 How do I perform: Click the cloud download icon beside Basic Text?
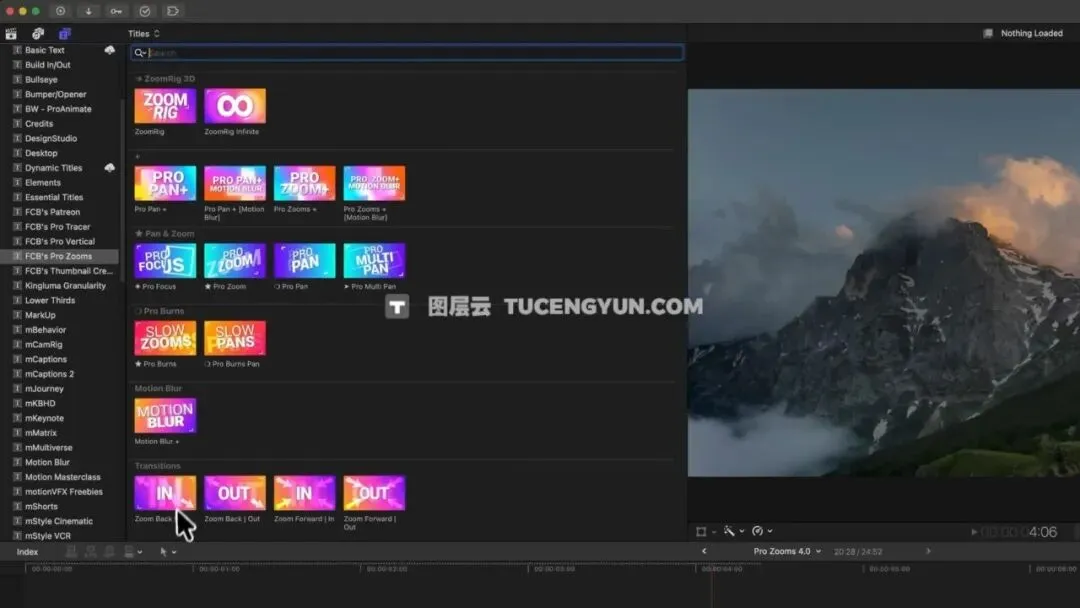point(110,50)
